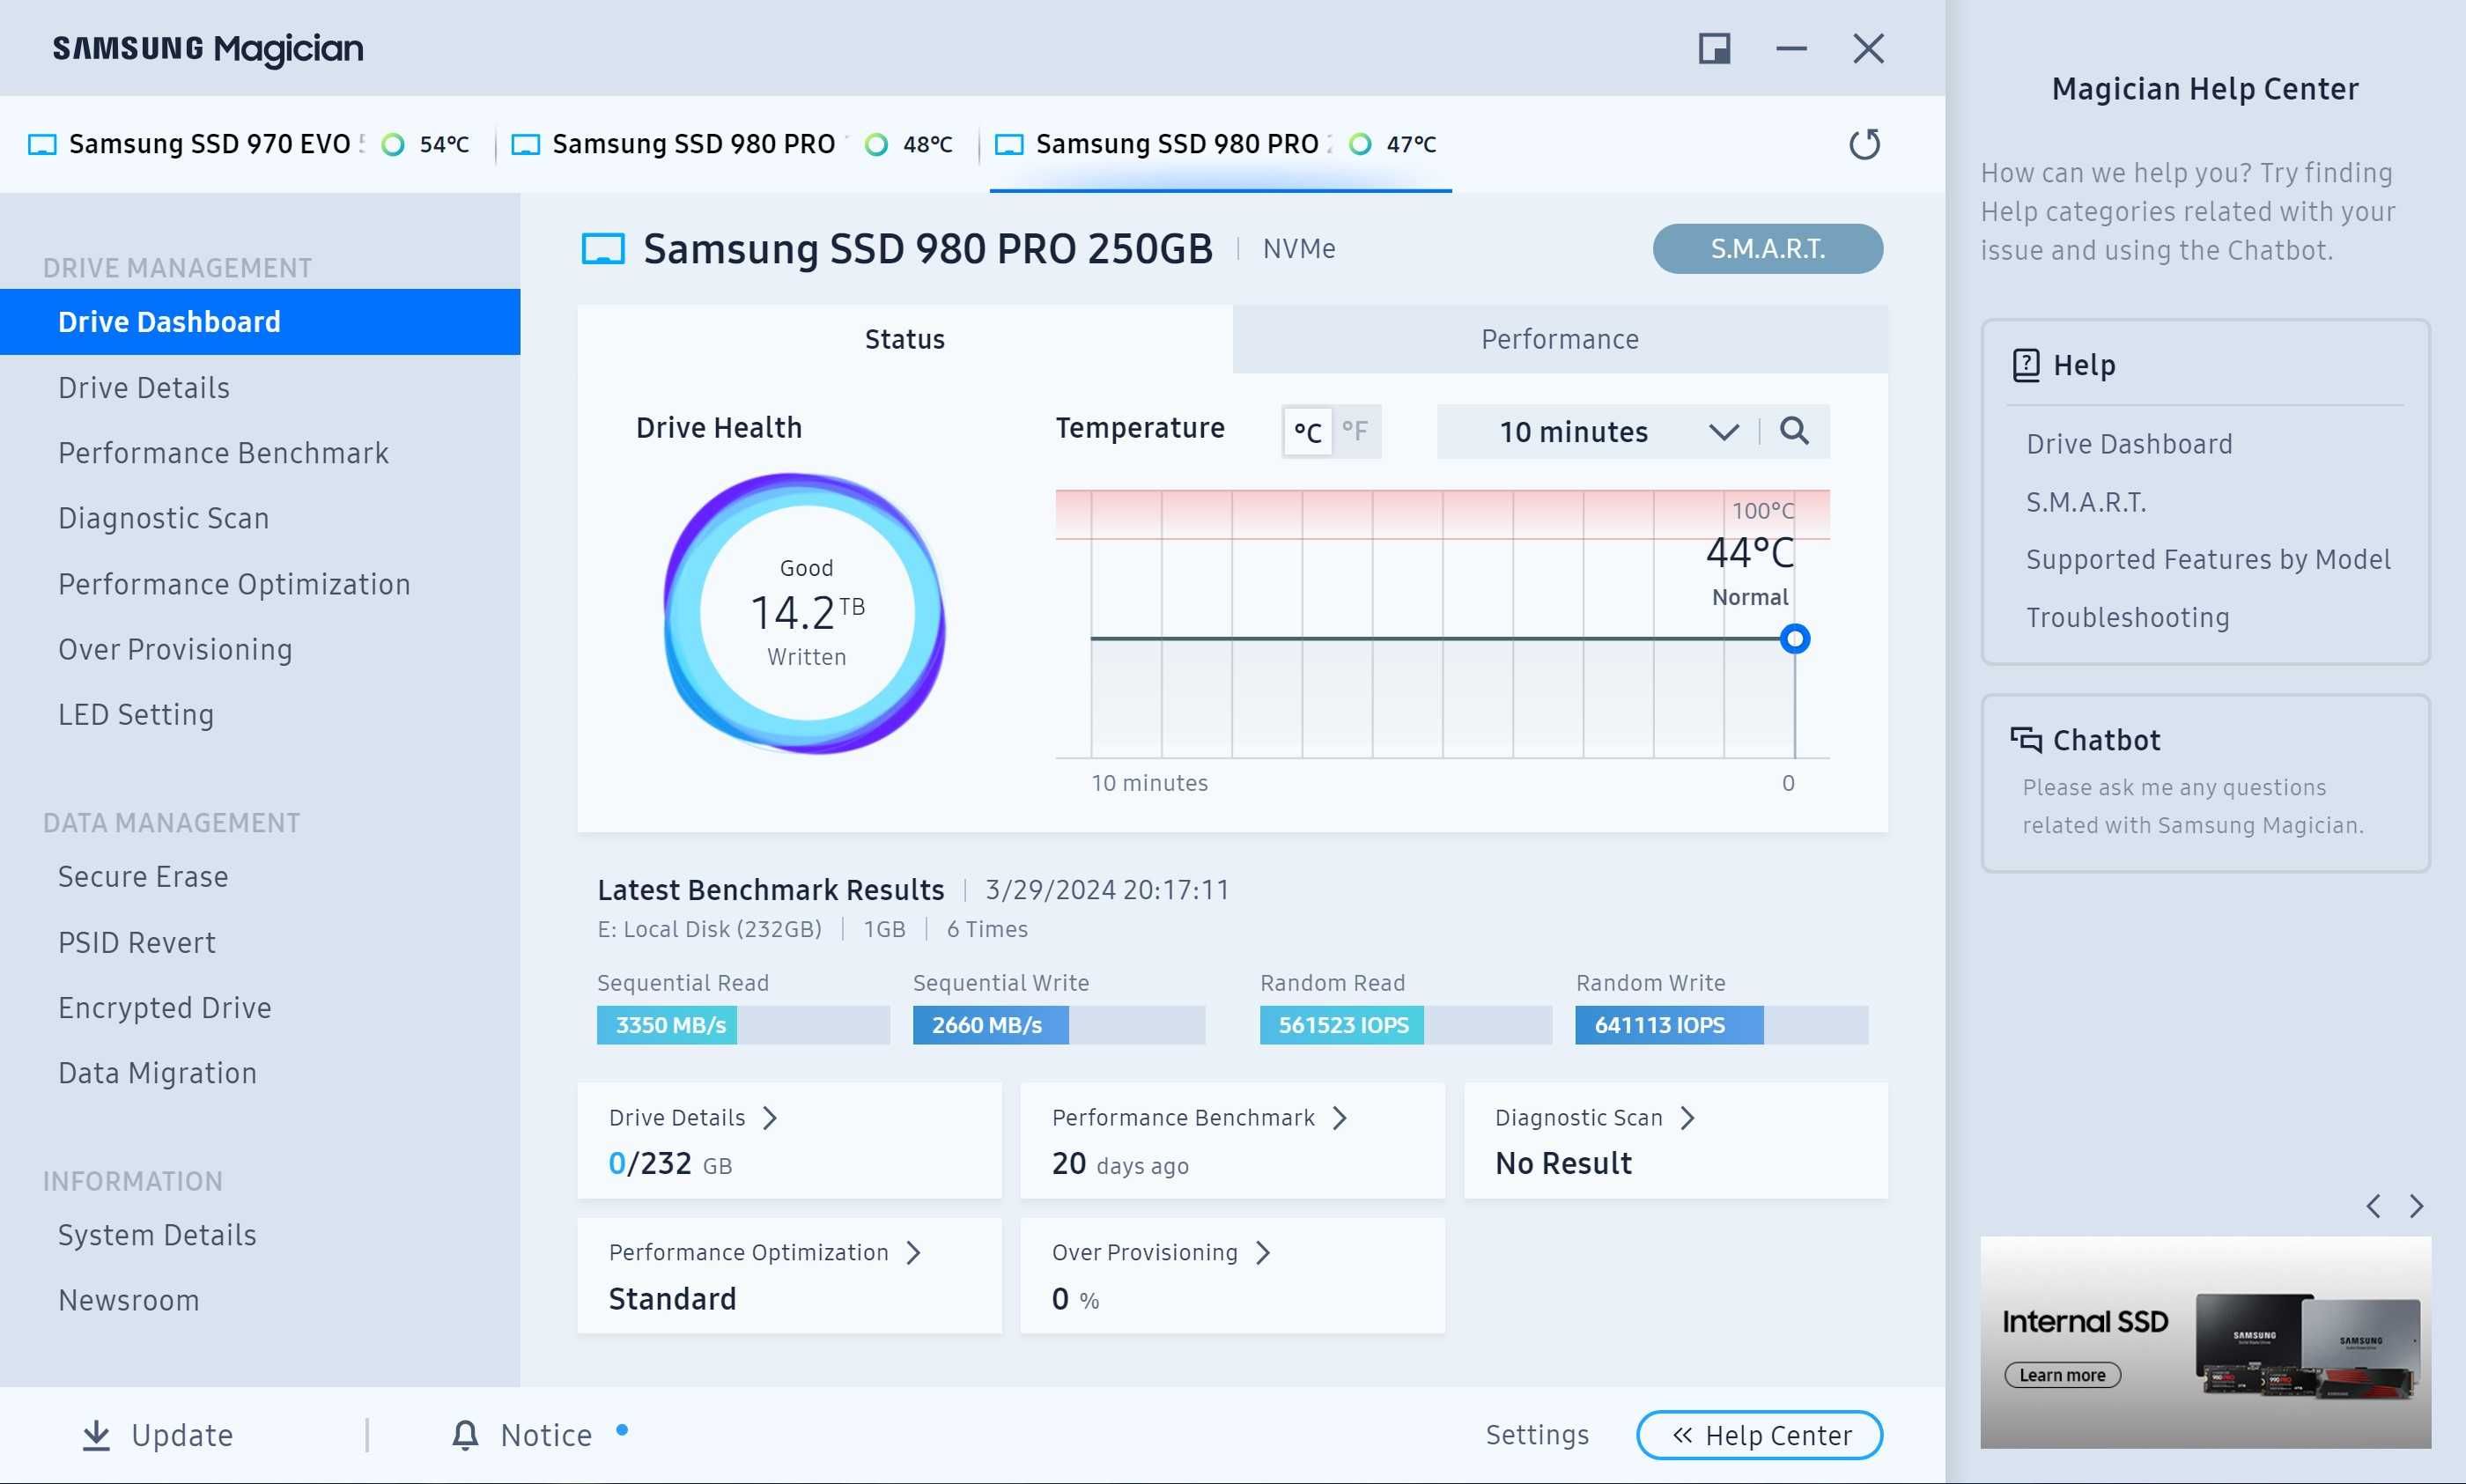Click the mini-mode window icon
Image resolution: width=2466 pixels, height=1484 pixels.
pyautogui.click(x=1714, y=48)
